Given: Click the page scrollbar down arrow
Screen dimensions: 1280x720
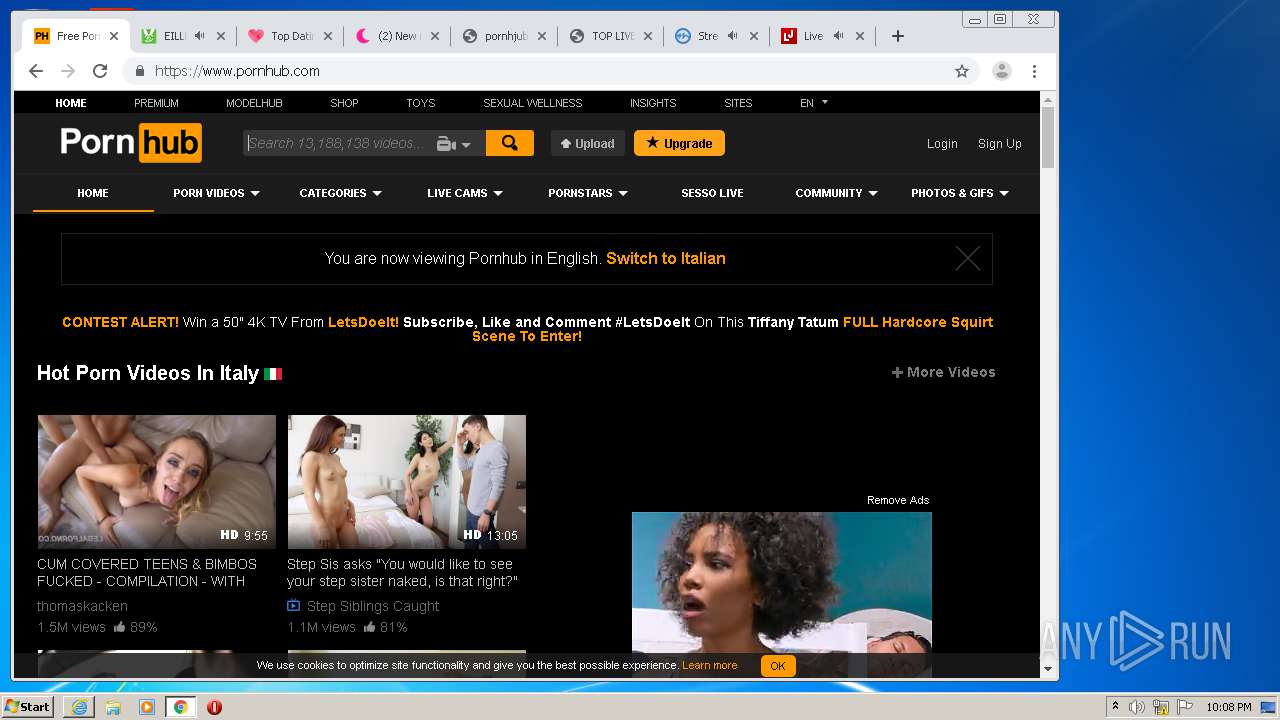Looking at the screenshot, I should 1048,669.
